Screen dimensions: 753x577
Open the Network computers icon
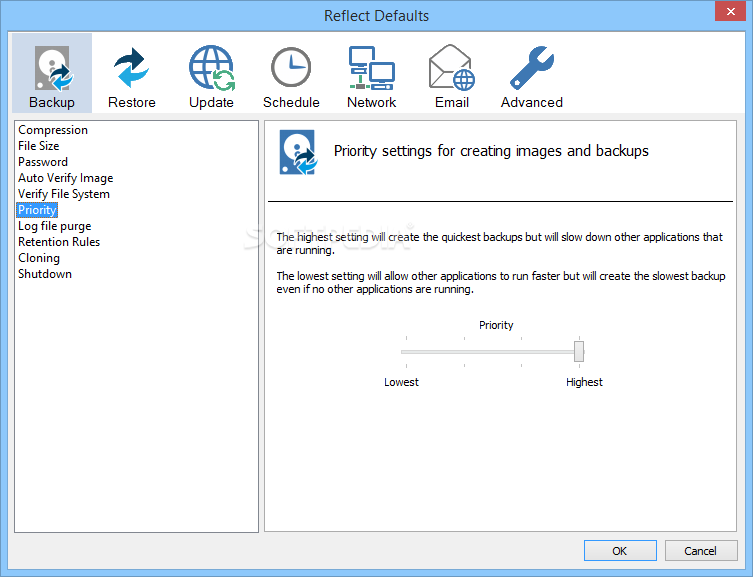[x=371, y=68]
